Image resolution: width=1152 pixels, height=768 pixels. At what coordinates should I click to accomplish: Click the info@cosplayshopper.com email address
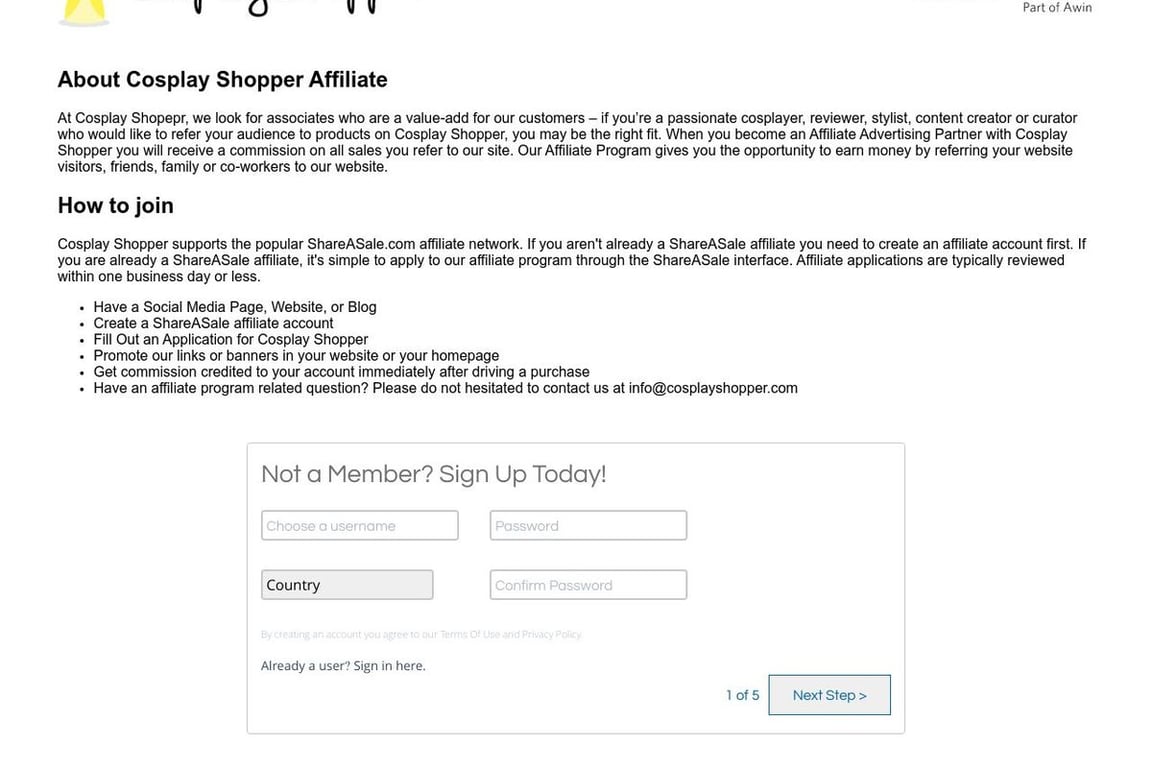pyautogui.click(x=713, y=388)
